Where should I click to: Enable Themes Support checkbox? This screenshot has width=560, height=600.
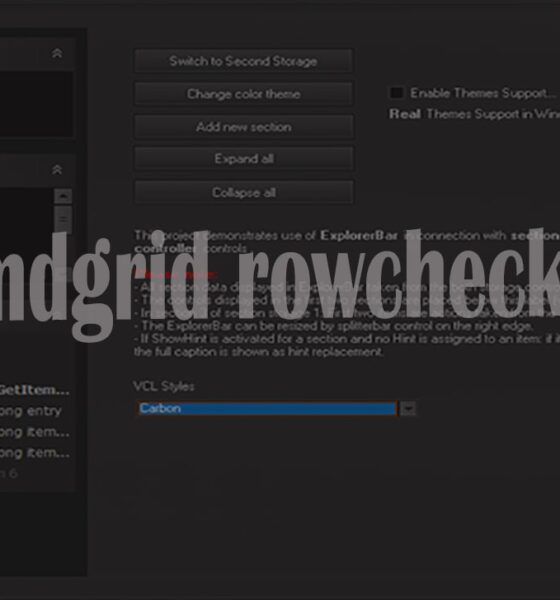397,93
